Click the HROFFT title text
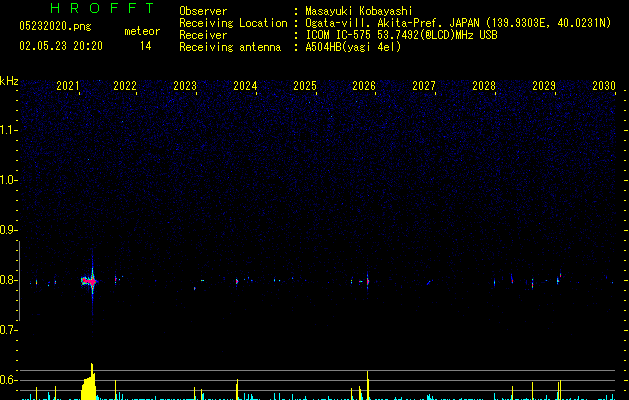629x400 pixels. [x=102, y=8]
